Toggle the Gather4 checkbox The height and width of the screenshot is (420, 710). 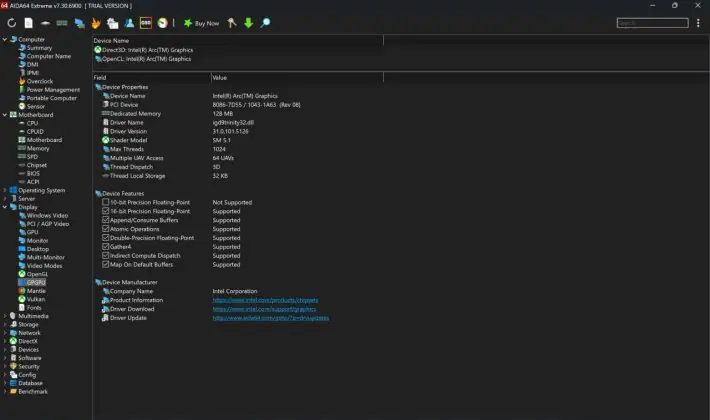[x=106, y=247]
